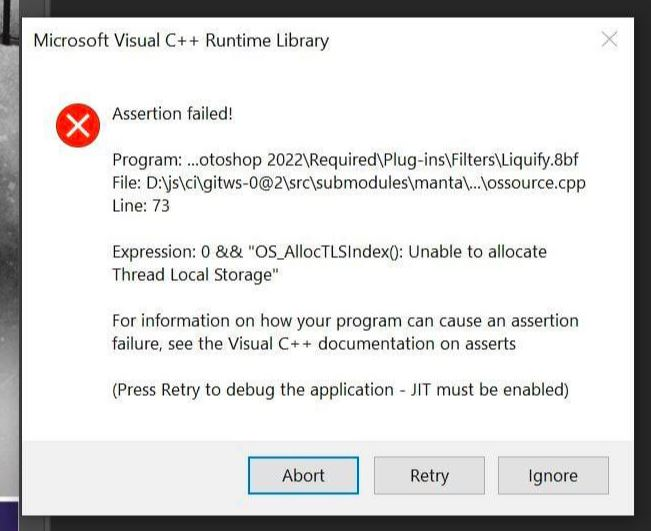The image size is (651, 531).
Task: Click the "Line: 73" text
Action: click(141, 206)
